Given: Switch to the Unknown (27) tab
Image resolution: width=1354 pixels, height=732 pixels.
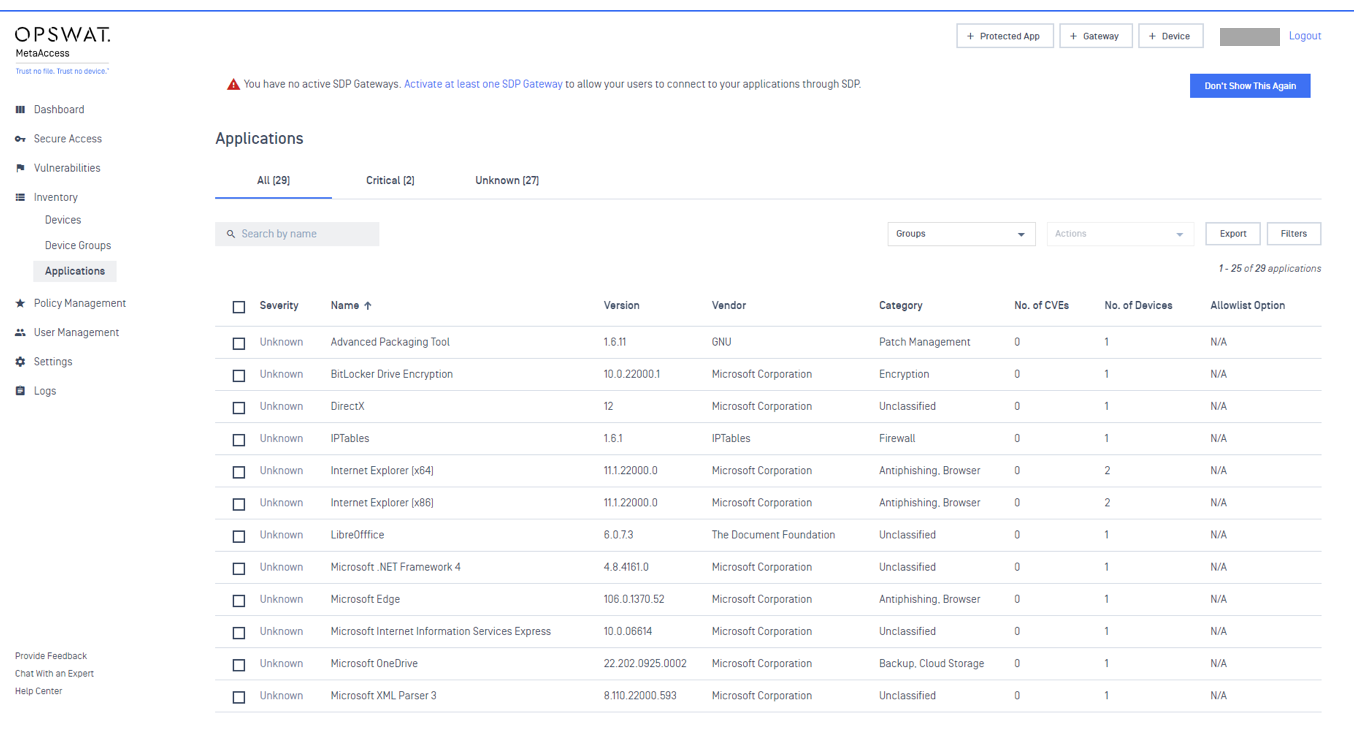Looking at the screenshot, I should (x=507, y=181).
